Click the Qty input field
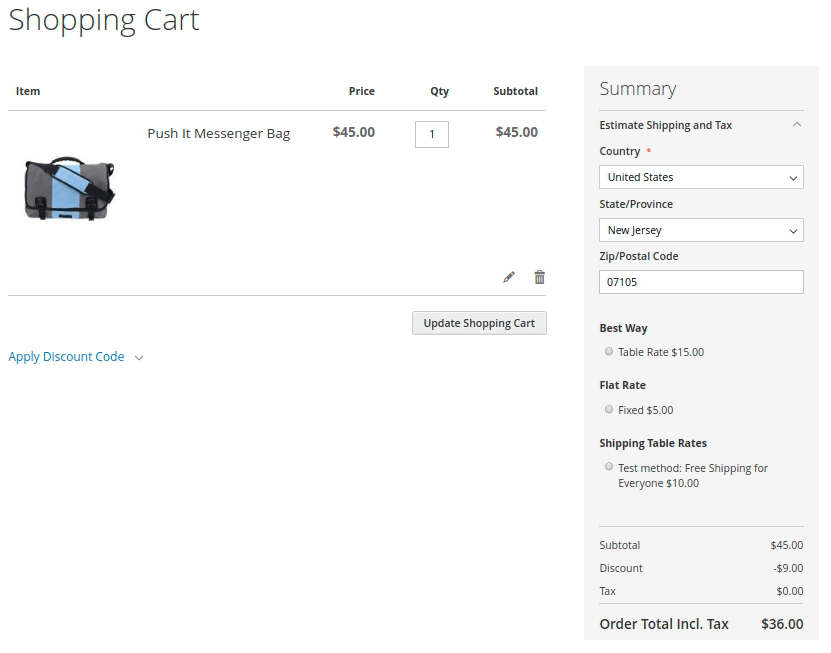This screenshot has width=831, height=653. (431, 134)
